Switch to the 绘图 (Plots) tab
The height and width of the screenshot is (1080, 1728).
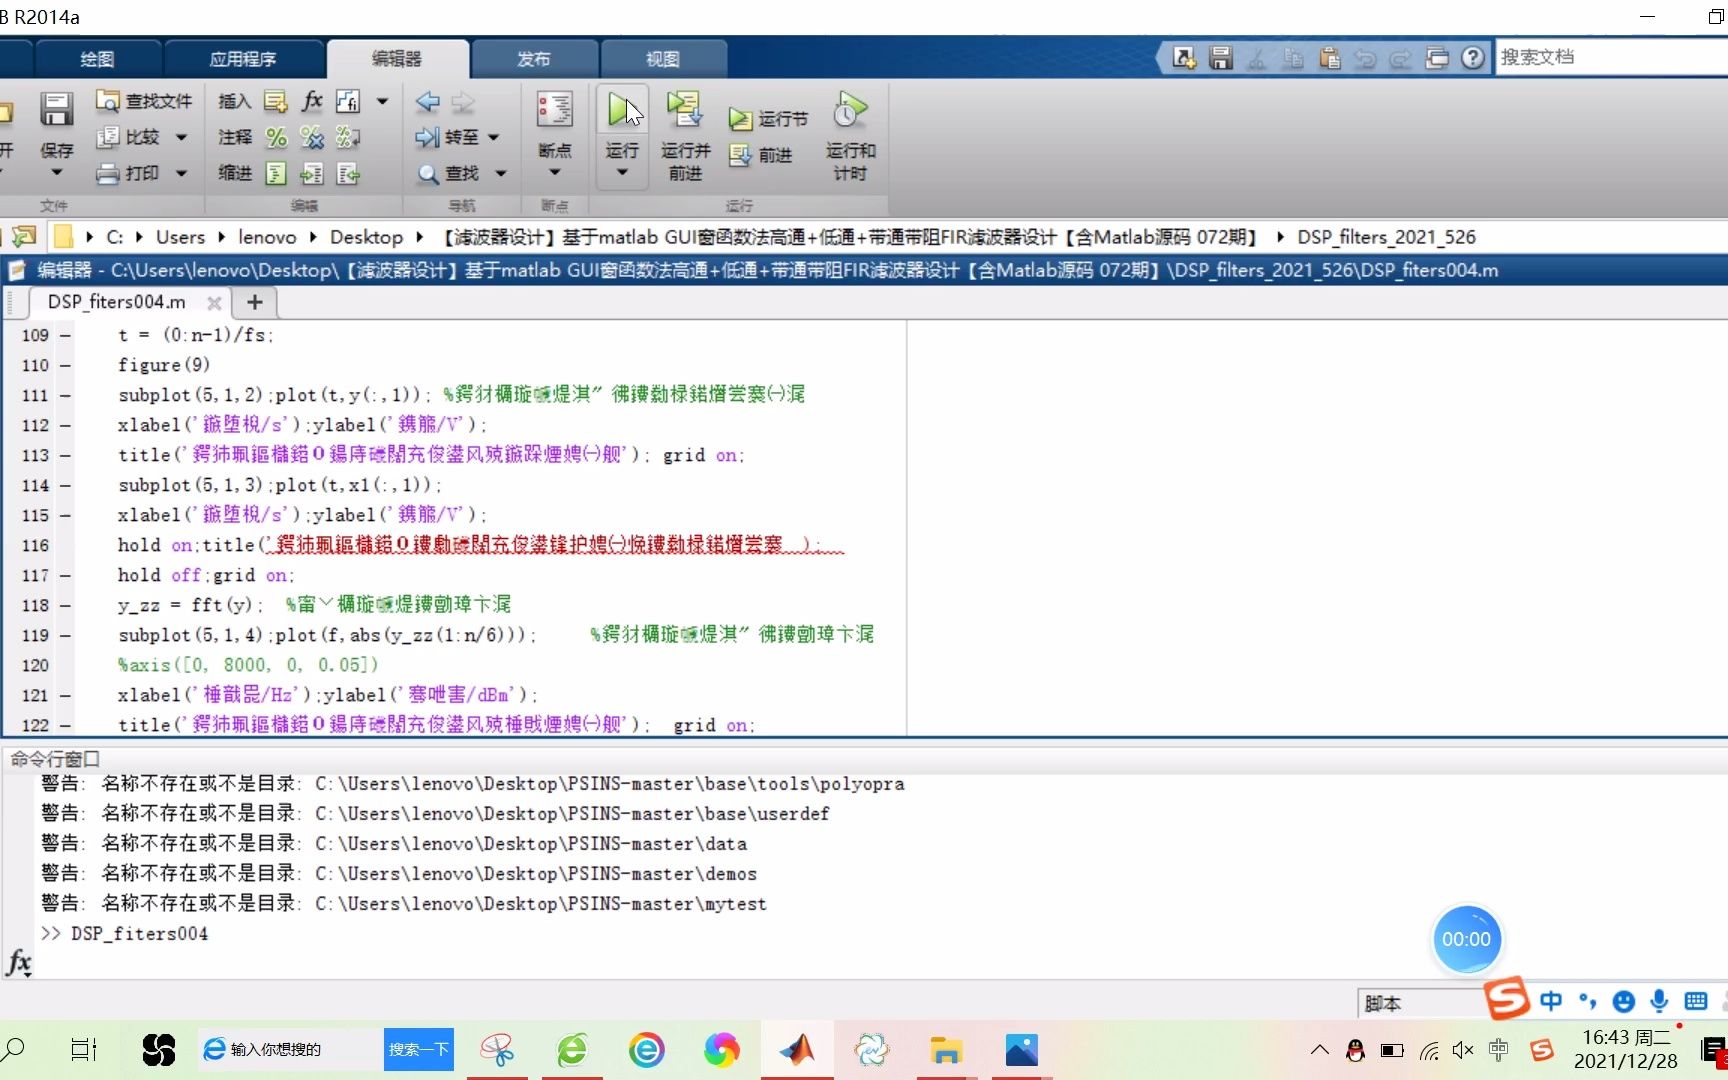click(97, 59)
